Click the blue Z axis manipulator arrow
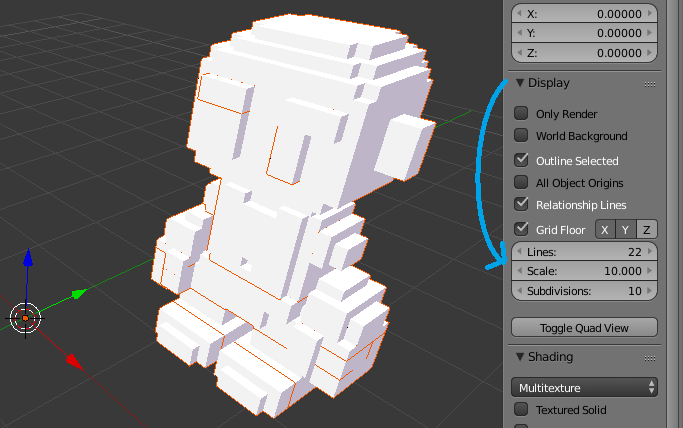The height and width of the screenshot is (428, 683). (x=28, y=257)
